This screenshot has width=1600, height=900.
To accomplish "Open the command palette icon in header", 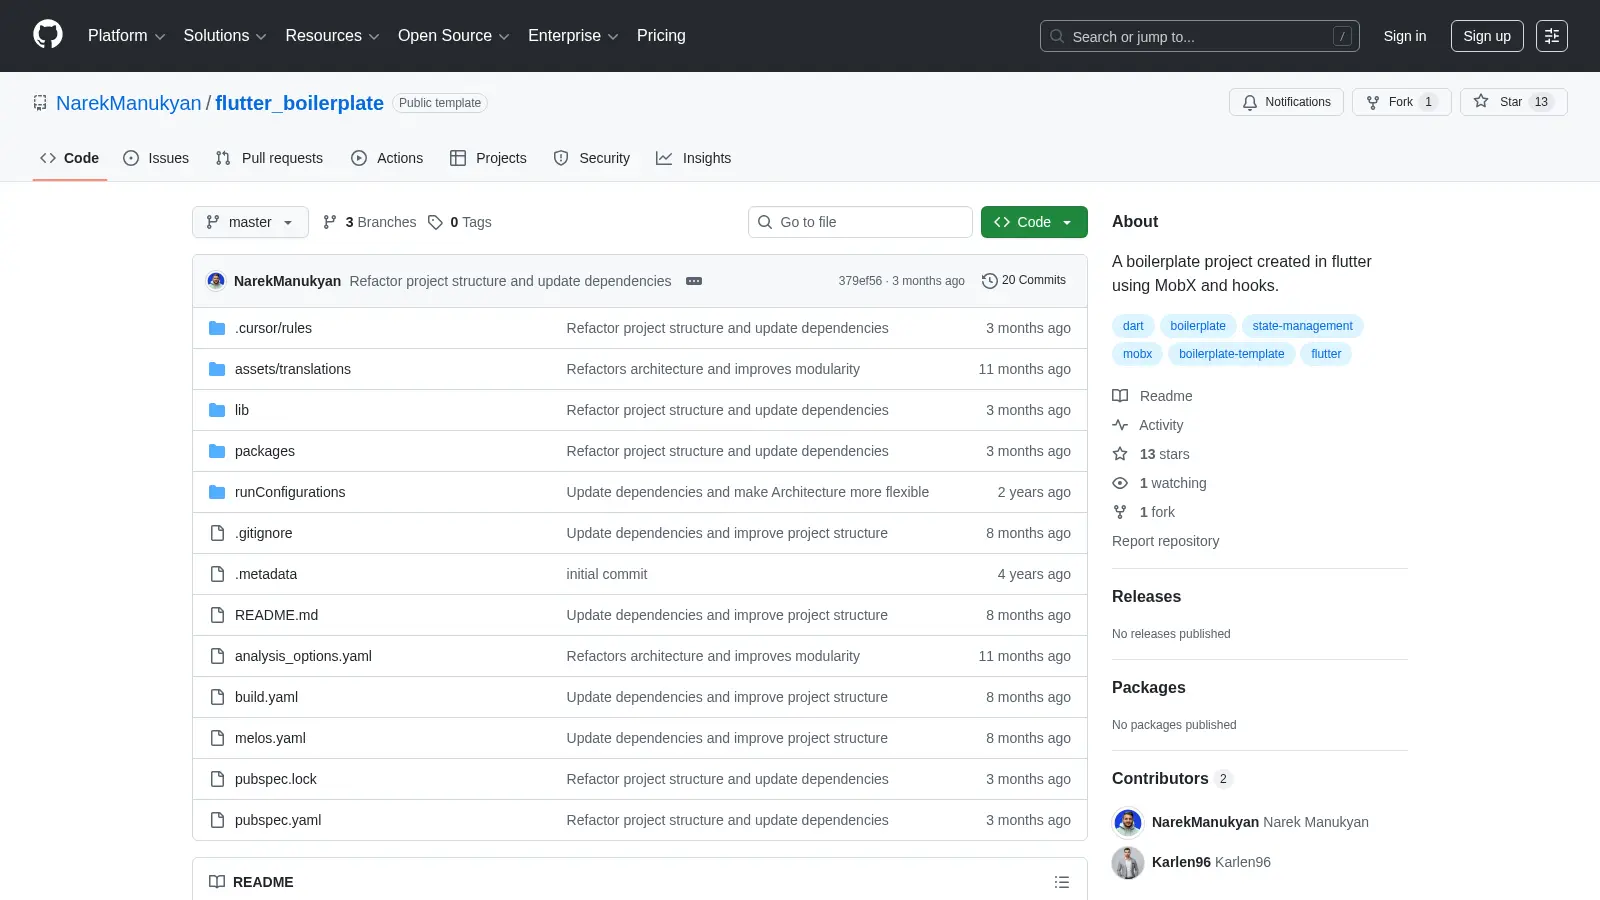I will 1552,36.
